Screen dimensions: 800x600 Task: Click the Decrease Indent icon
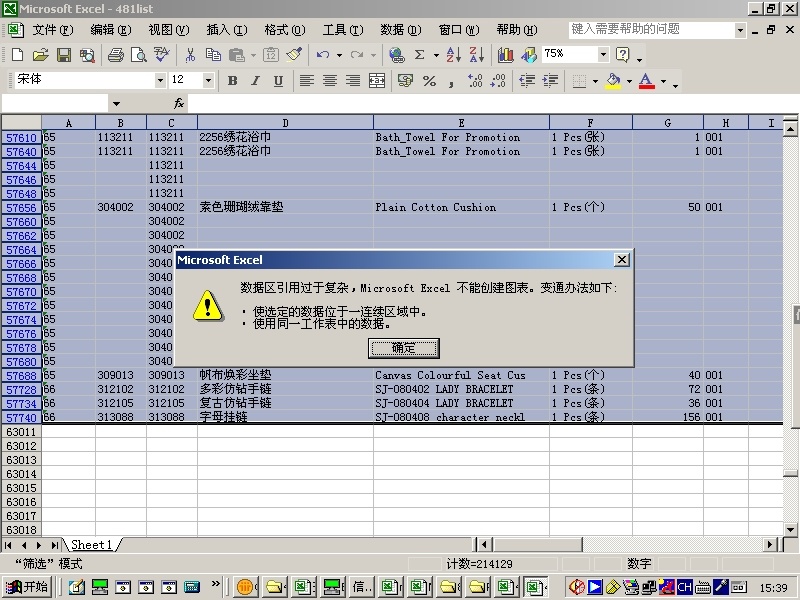527,81
